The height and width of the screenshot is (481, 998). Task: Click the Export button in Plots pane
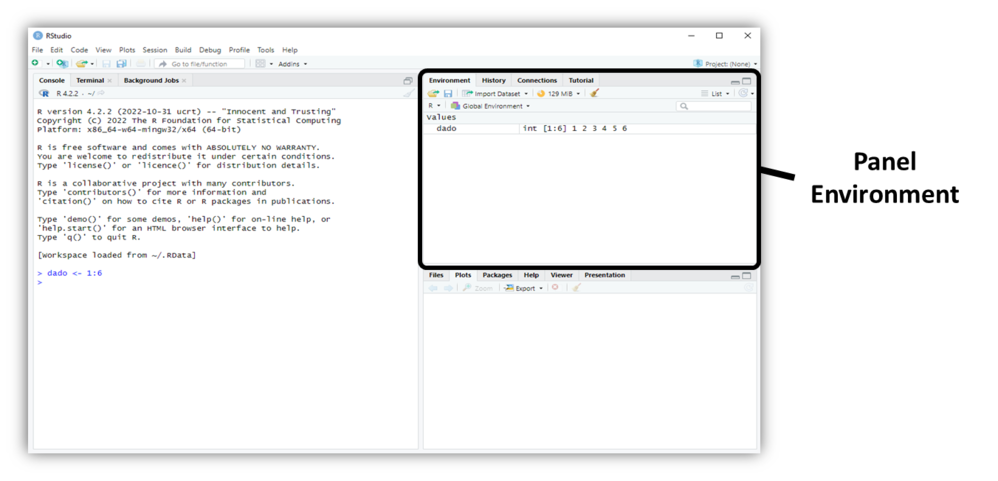[x=524, y=288]
